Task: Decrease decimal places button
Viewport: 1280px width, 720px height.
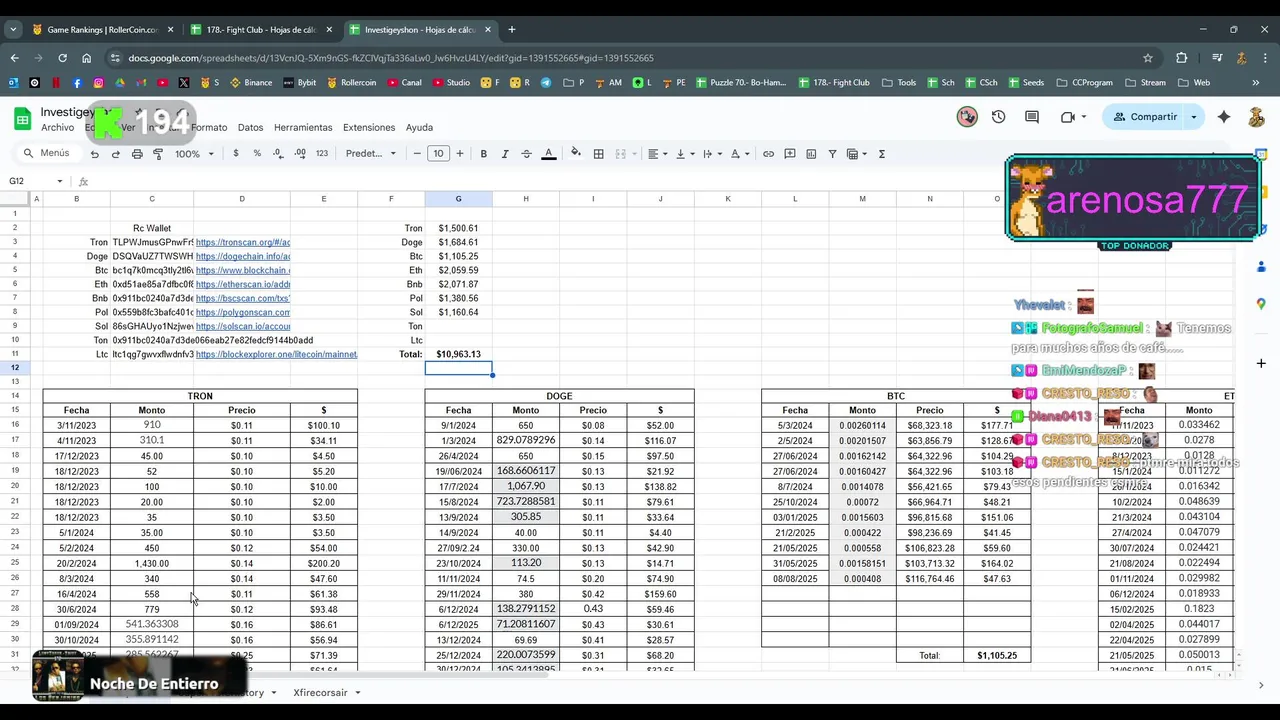Action: pos(278,154)
